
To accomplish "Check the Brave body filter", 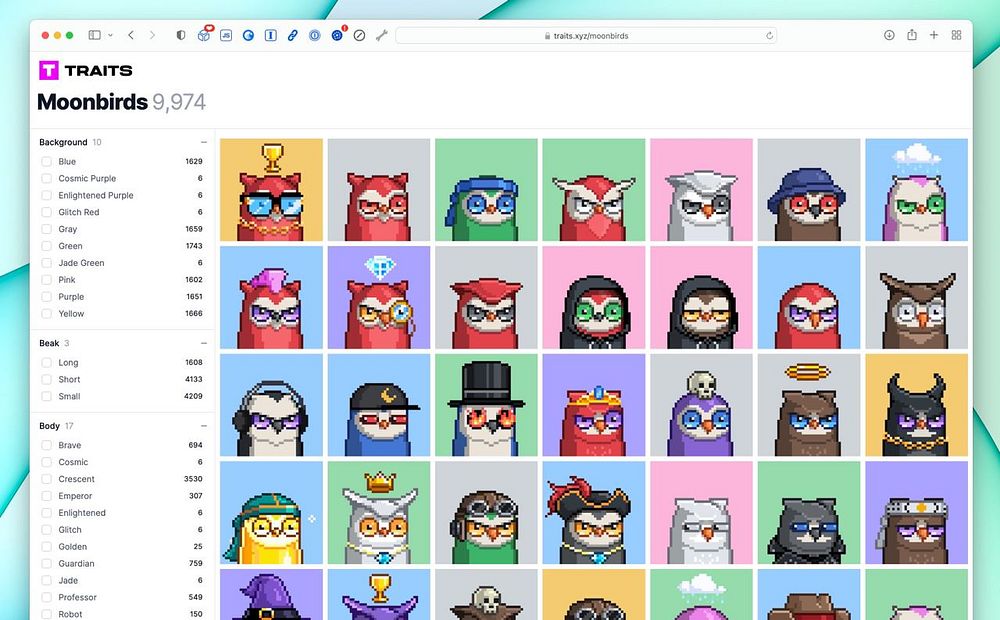I will [47, 445].
